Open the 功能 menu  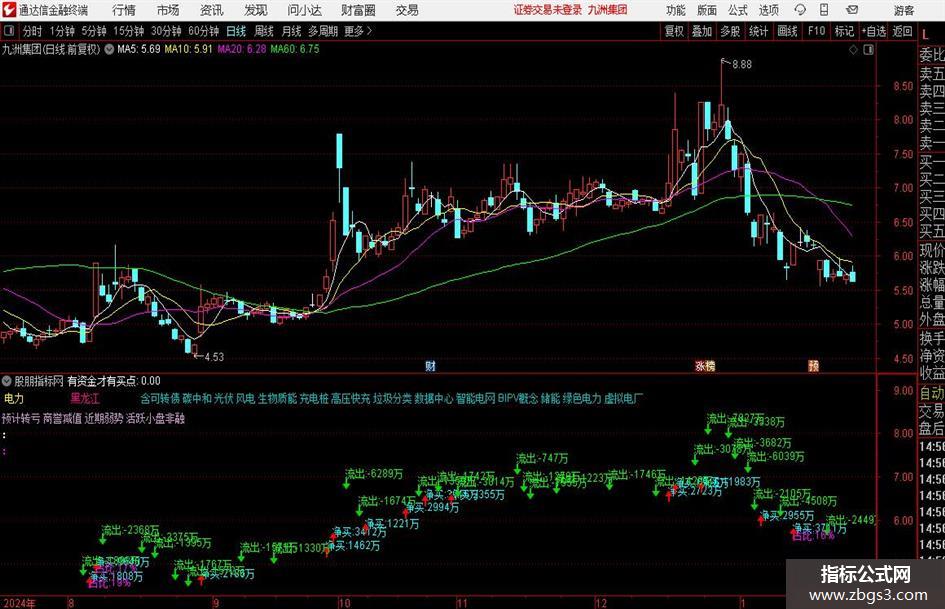[676, 10]
